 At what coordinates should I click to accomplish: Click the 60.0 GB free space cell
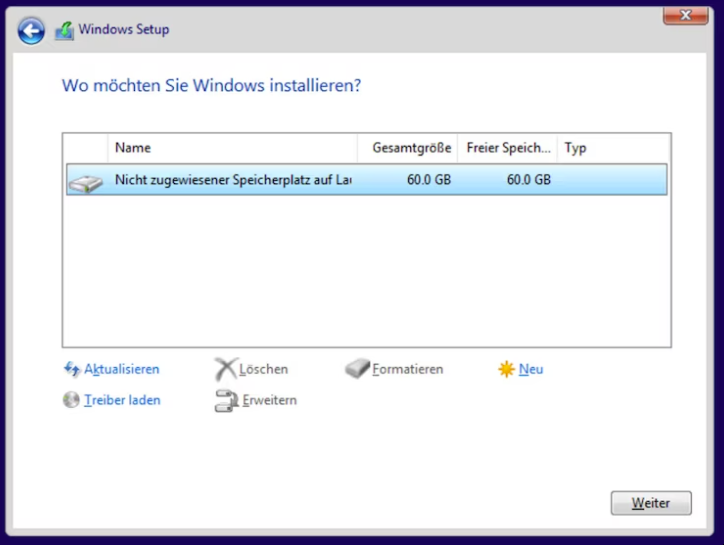click(x=529, y=180)
